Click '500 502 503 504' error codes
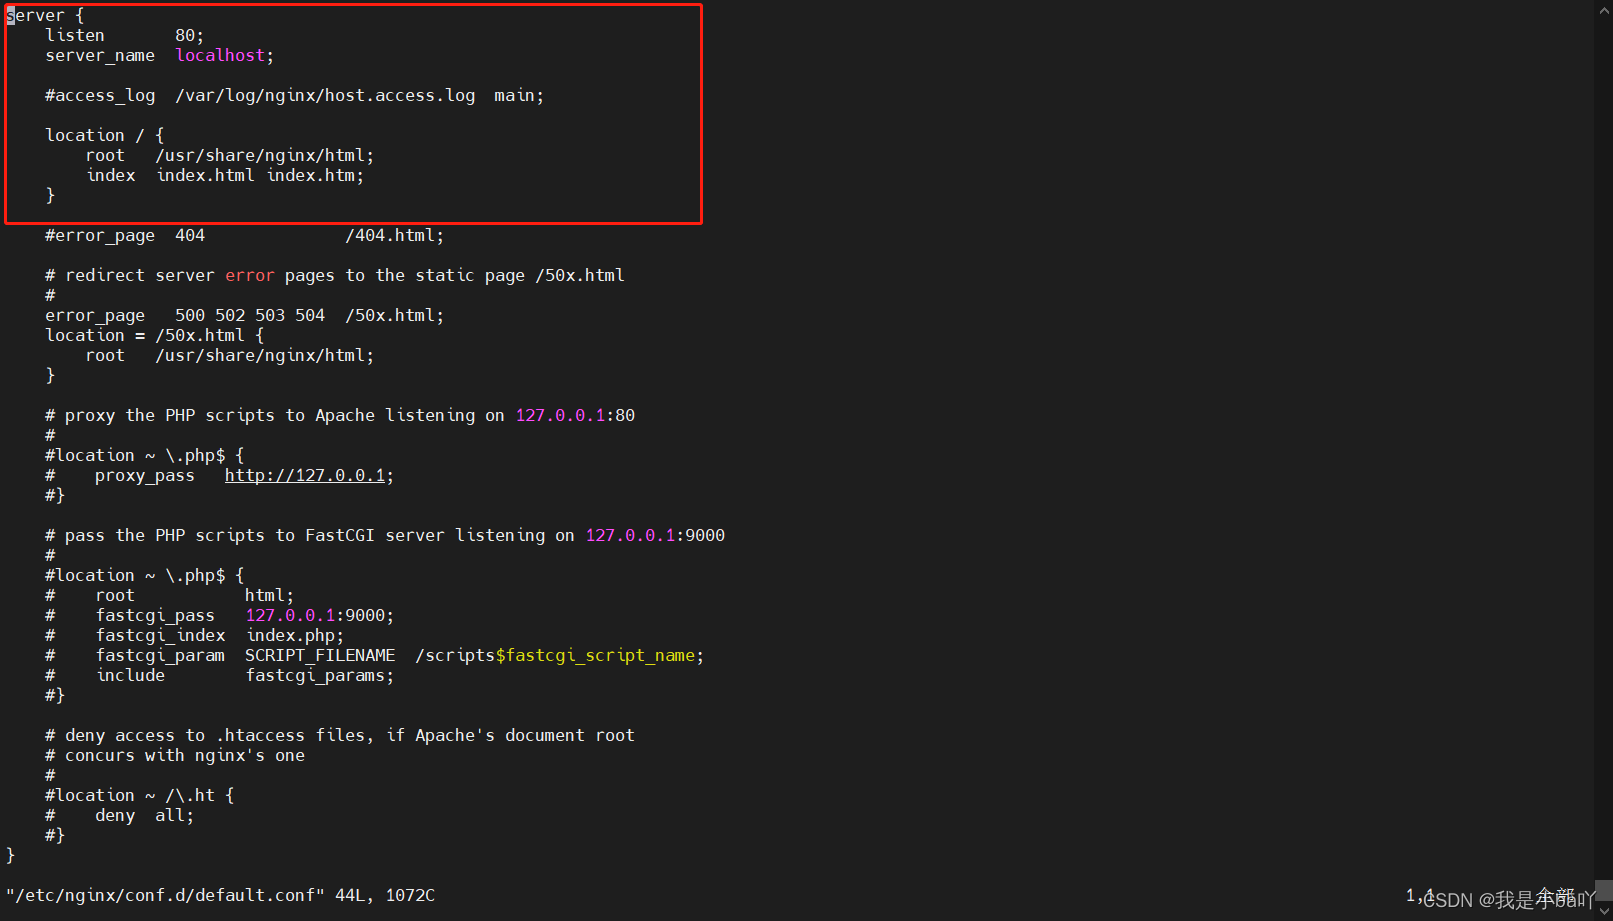Viewport: 1613px width, 921px height. tap(250, 316)
